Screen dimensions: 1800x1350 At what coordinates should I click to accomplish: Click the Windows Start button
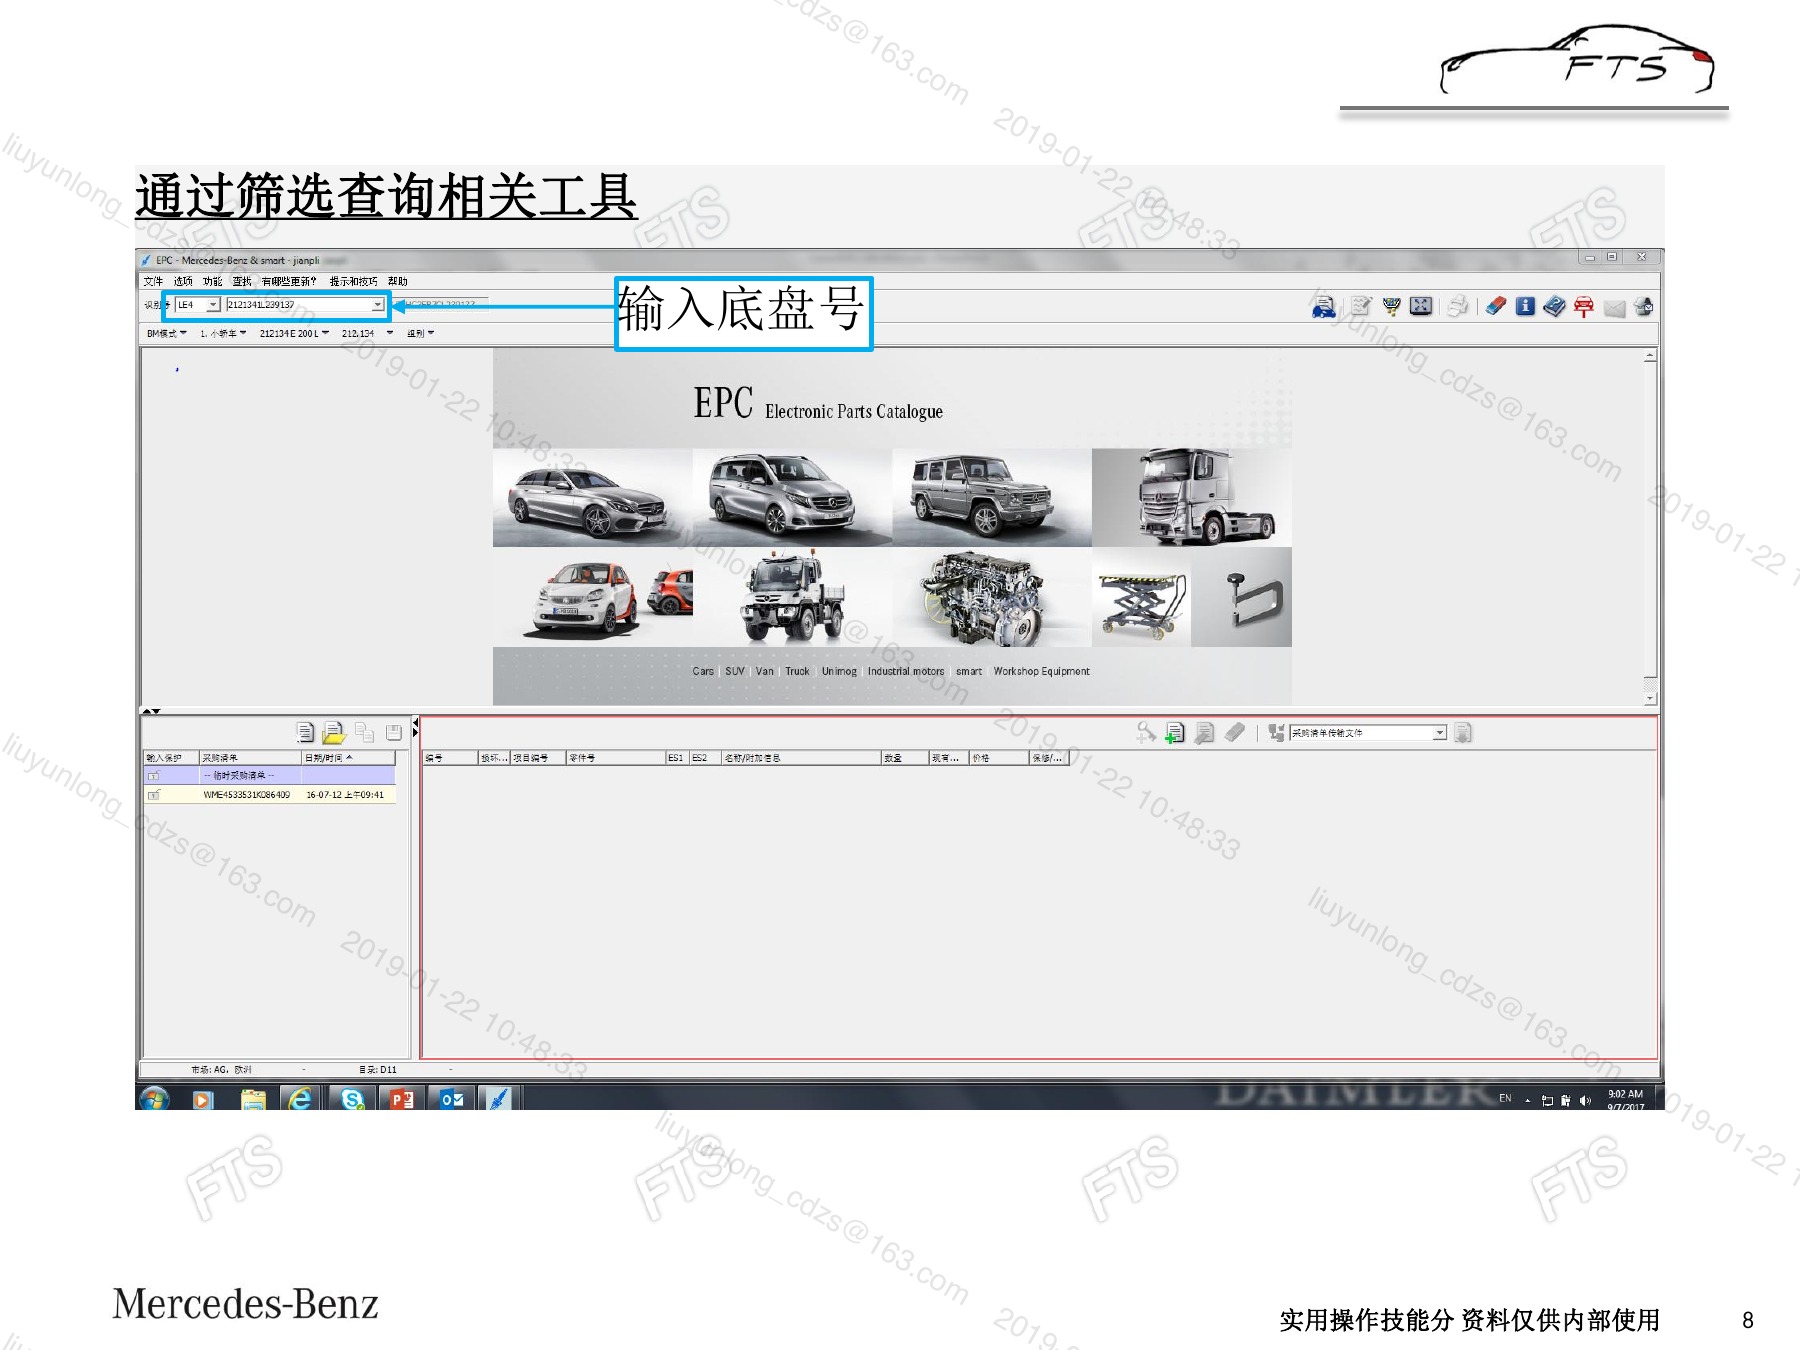click(154, 1099)
